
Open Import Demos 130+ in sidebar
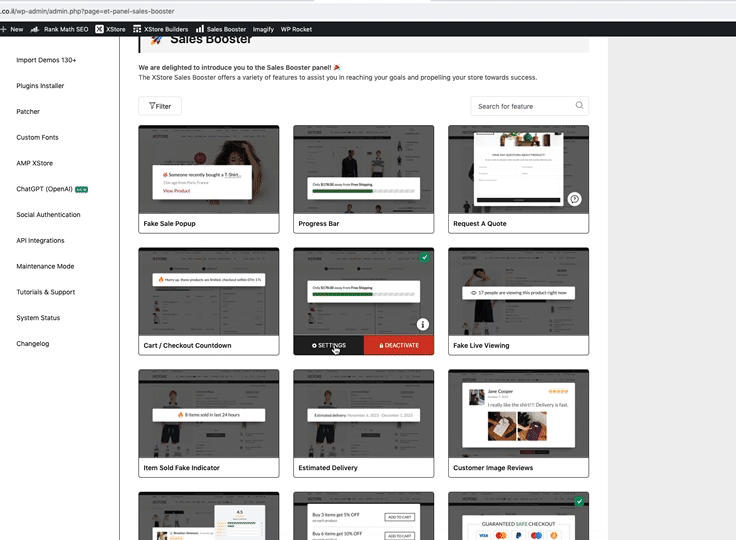click(46, 60)
